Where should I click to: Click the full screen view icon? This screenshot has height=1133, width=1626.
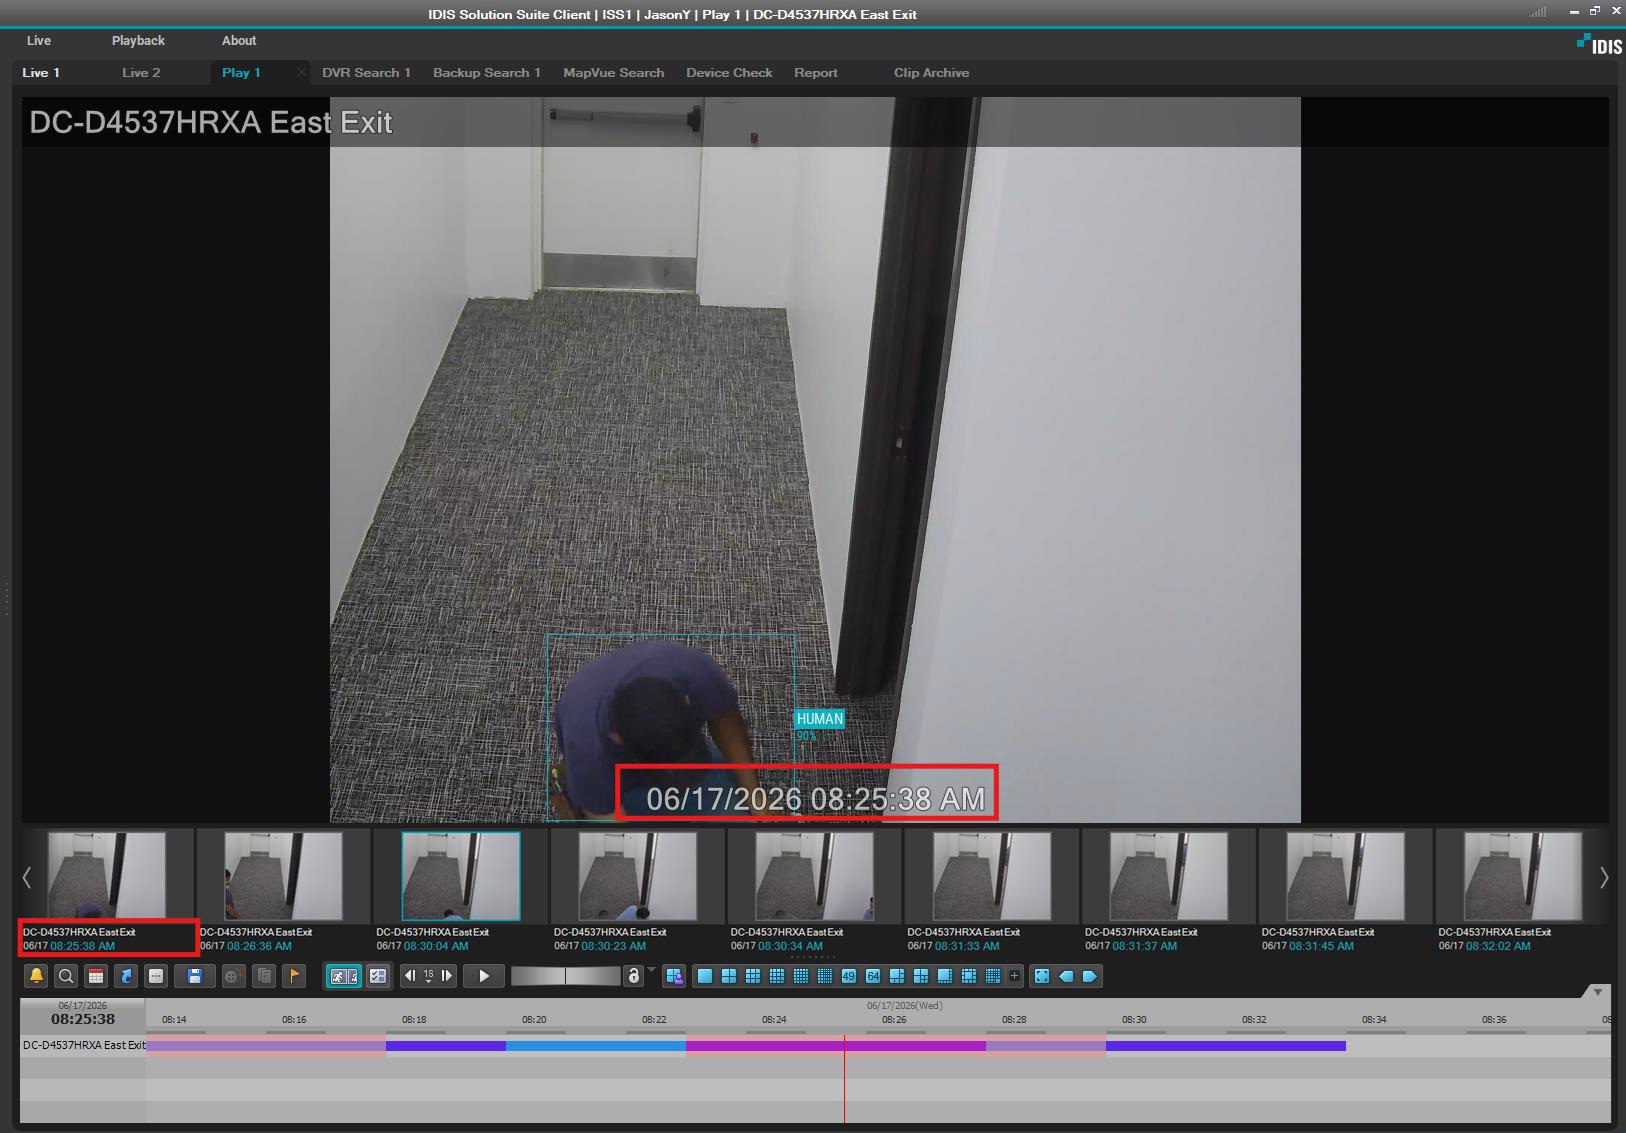(x=1042, y=976)
